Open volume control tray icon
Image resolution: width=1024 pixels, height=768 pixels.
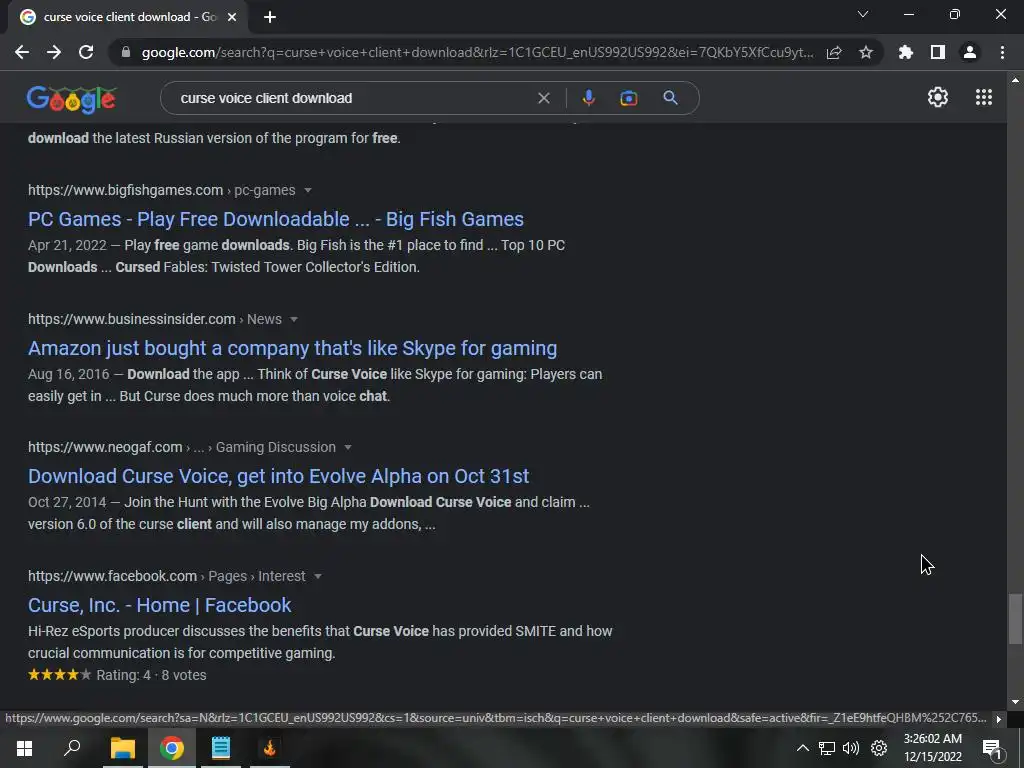pos(851,748)
